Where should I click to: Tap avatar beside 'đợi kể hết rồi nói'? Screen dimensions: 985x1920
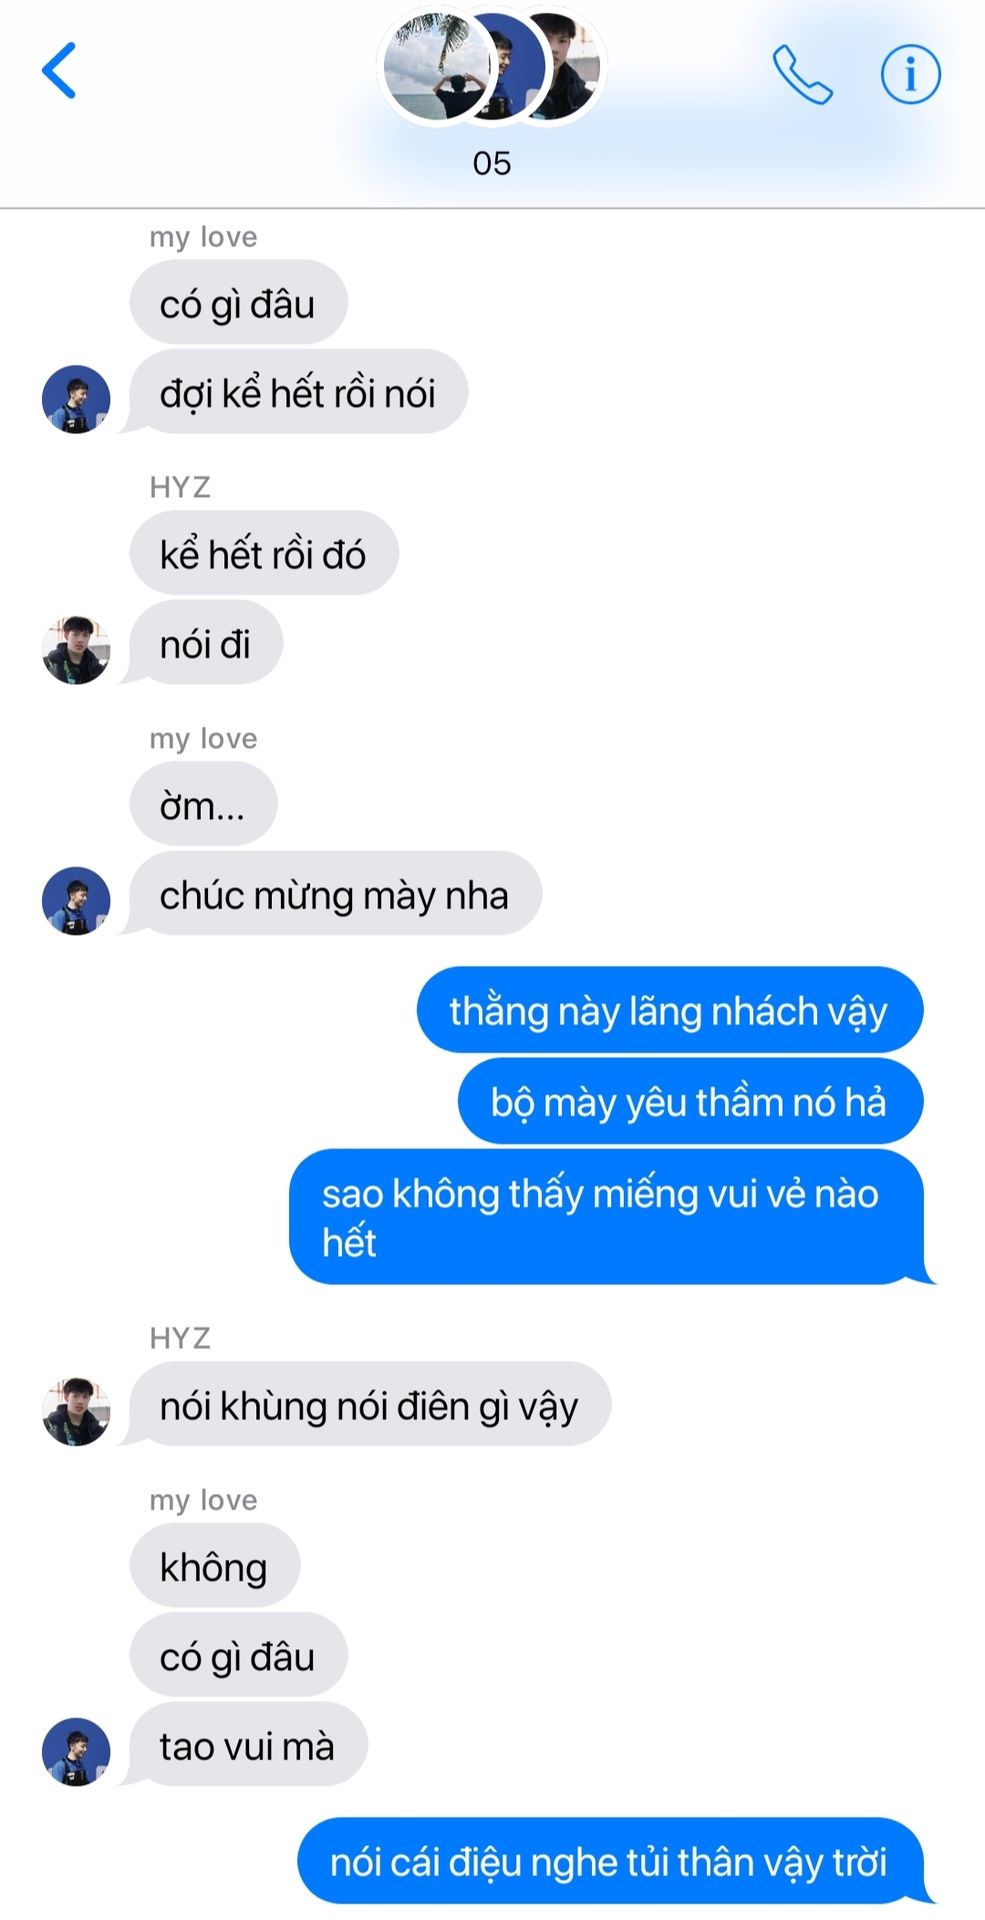coord(76,399)
